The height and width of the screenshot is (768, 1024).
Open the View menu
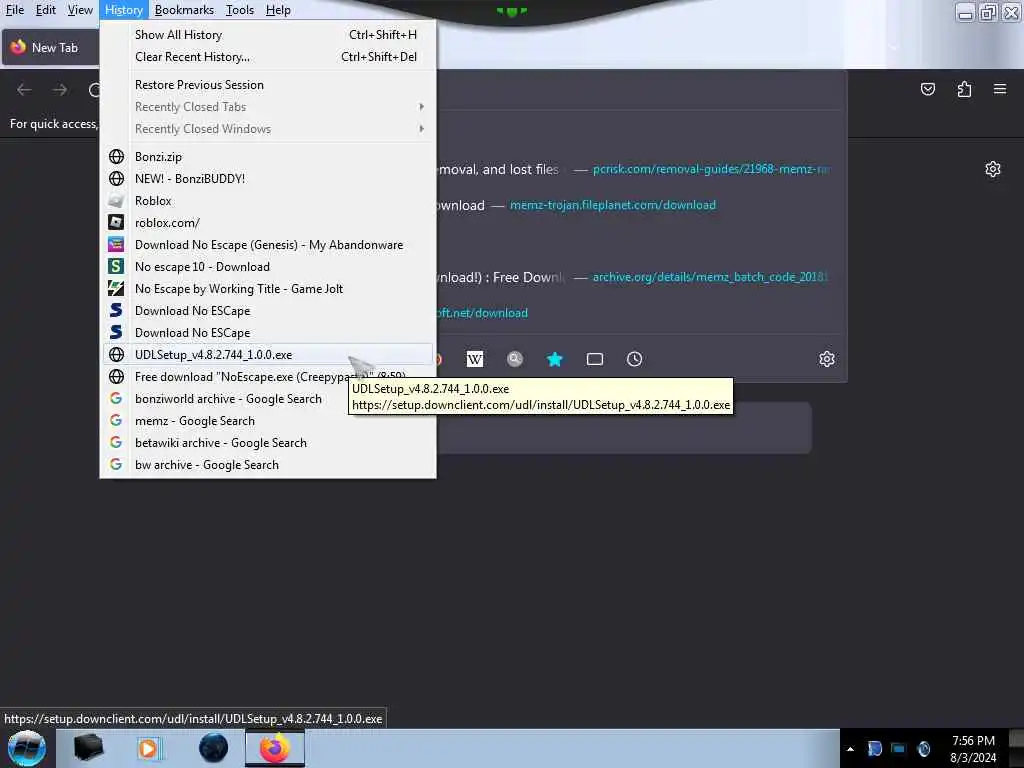tap(80, 10)
